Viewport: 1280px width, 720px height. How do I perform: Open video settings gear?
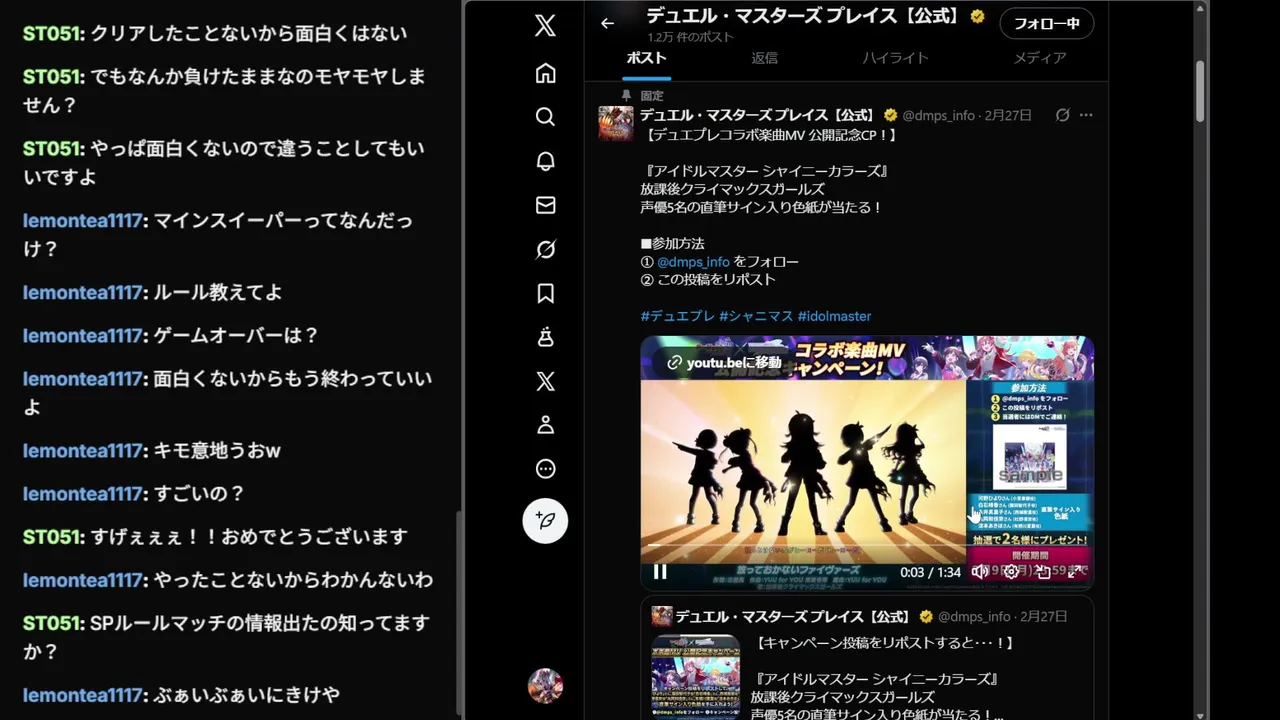coord(1011,572)
